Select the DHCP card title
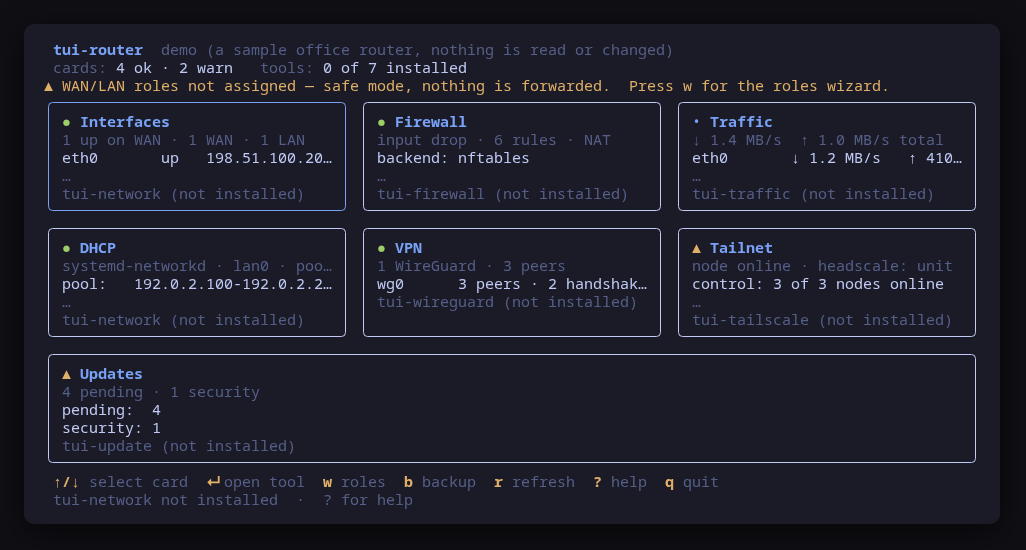Screen dimensions: 1026x550 point(97,249)
